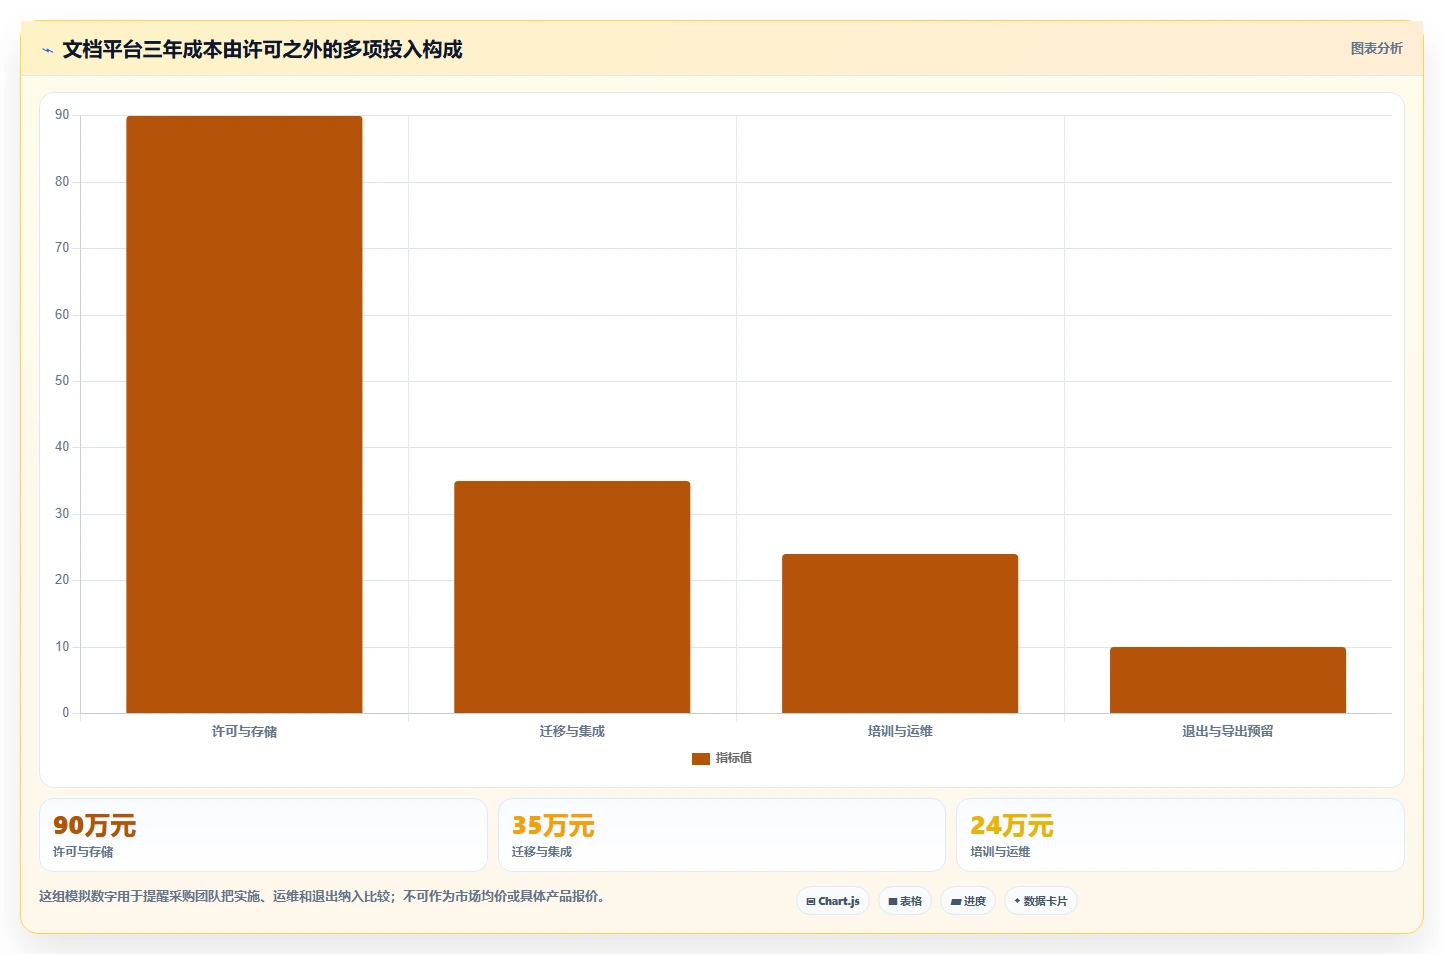Image resolution: width=1444 pixels, height=954 pixels.
Task: Click the 迁移与集成 x-axis label
Action: coord(572,732)
